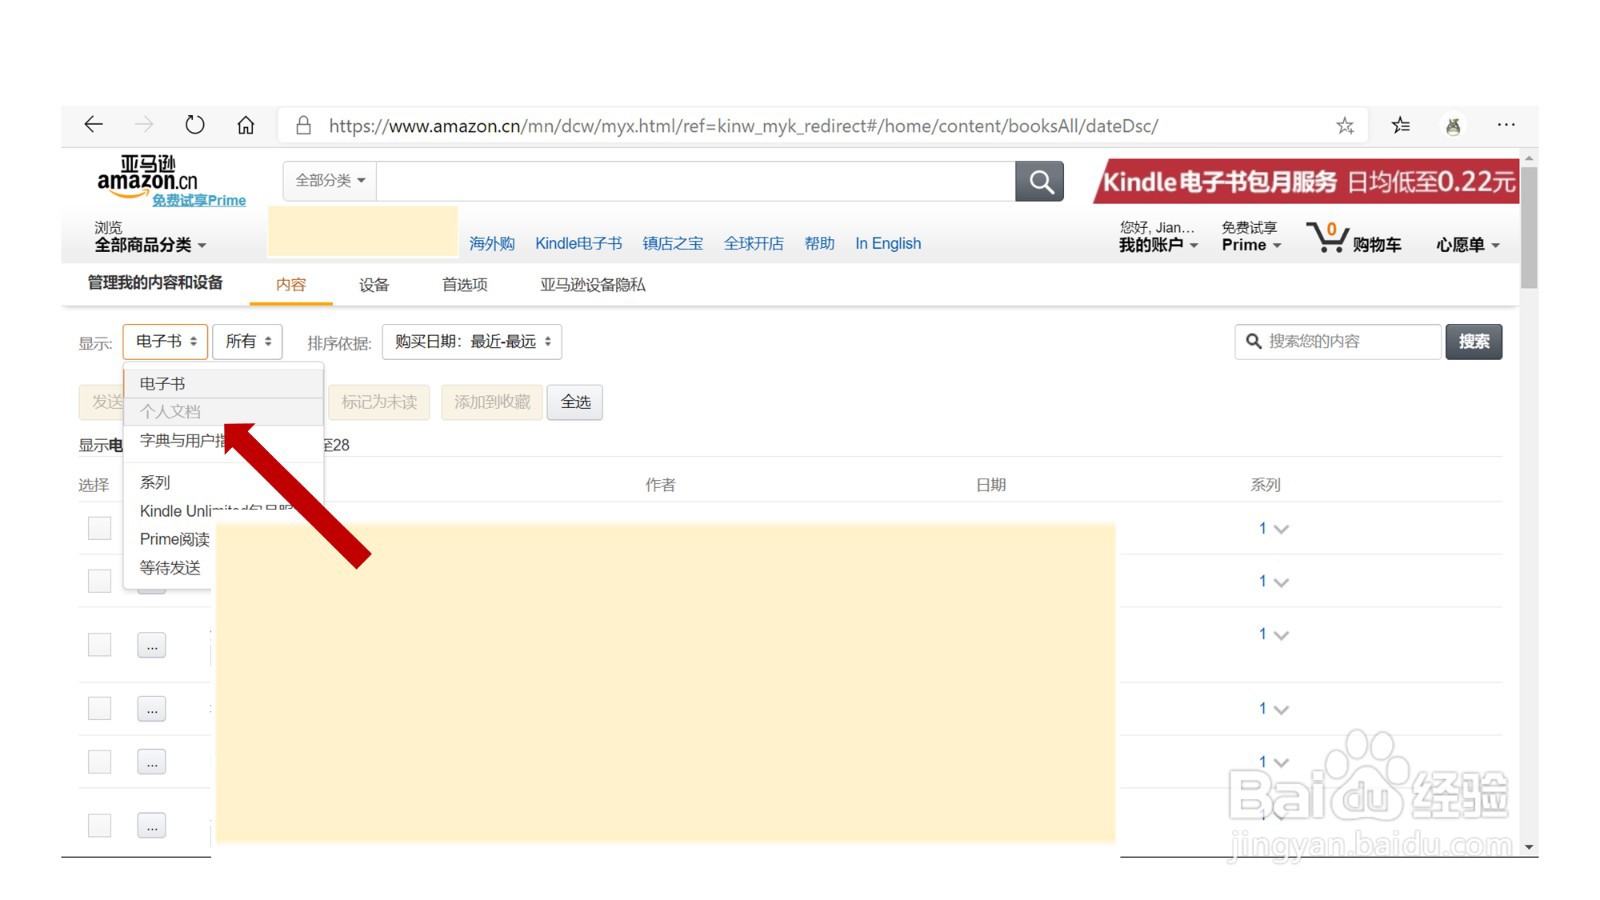Tick the first row checkbox

pyautogui.click(x=99, y=528)
